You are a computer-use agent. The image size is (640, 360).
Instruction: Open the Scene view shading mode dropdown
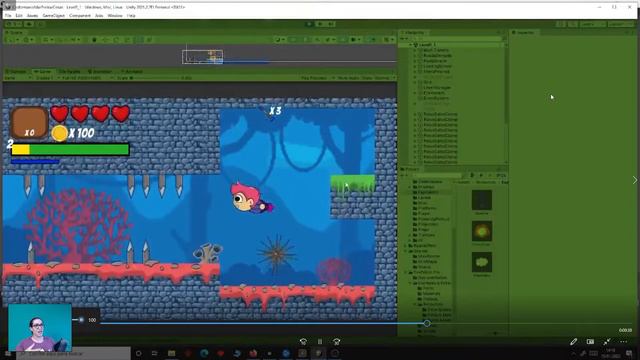coord(280,40)
